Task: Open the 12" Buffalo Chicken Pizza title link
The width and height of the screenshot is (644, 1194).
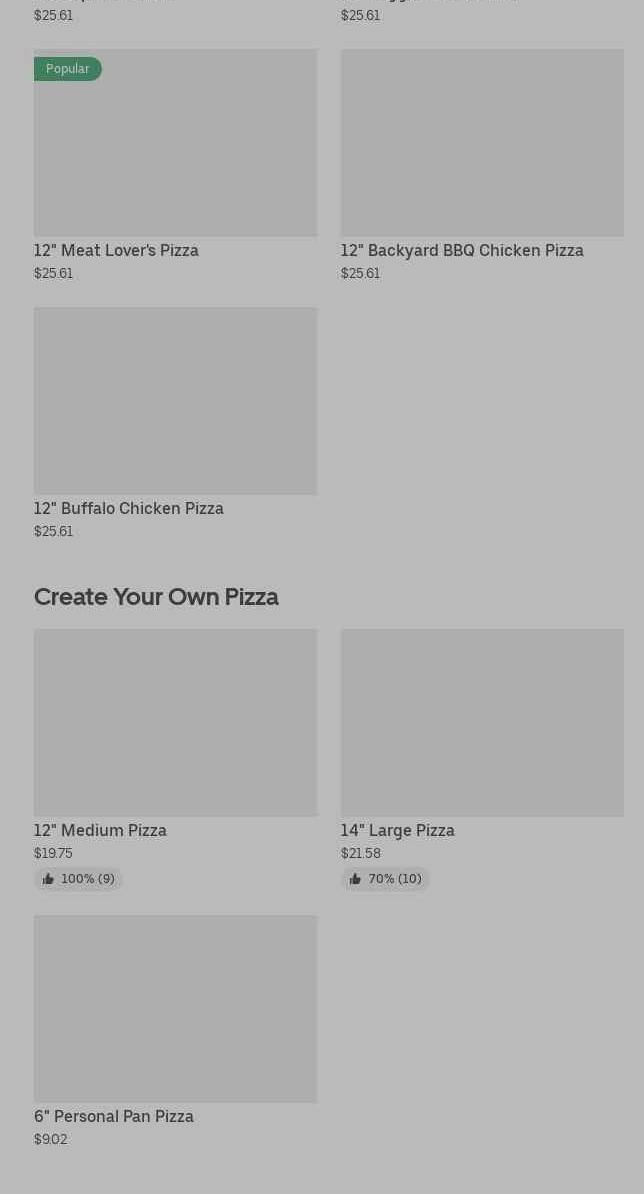Action: (128, 508)
